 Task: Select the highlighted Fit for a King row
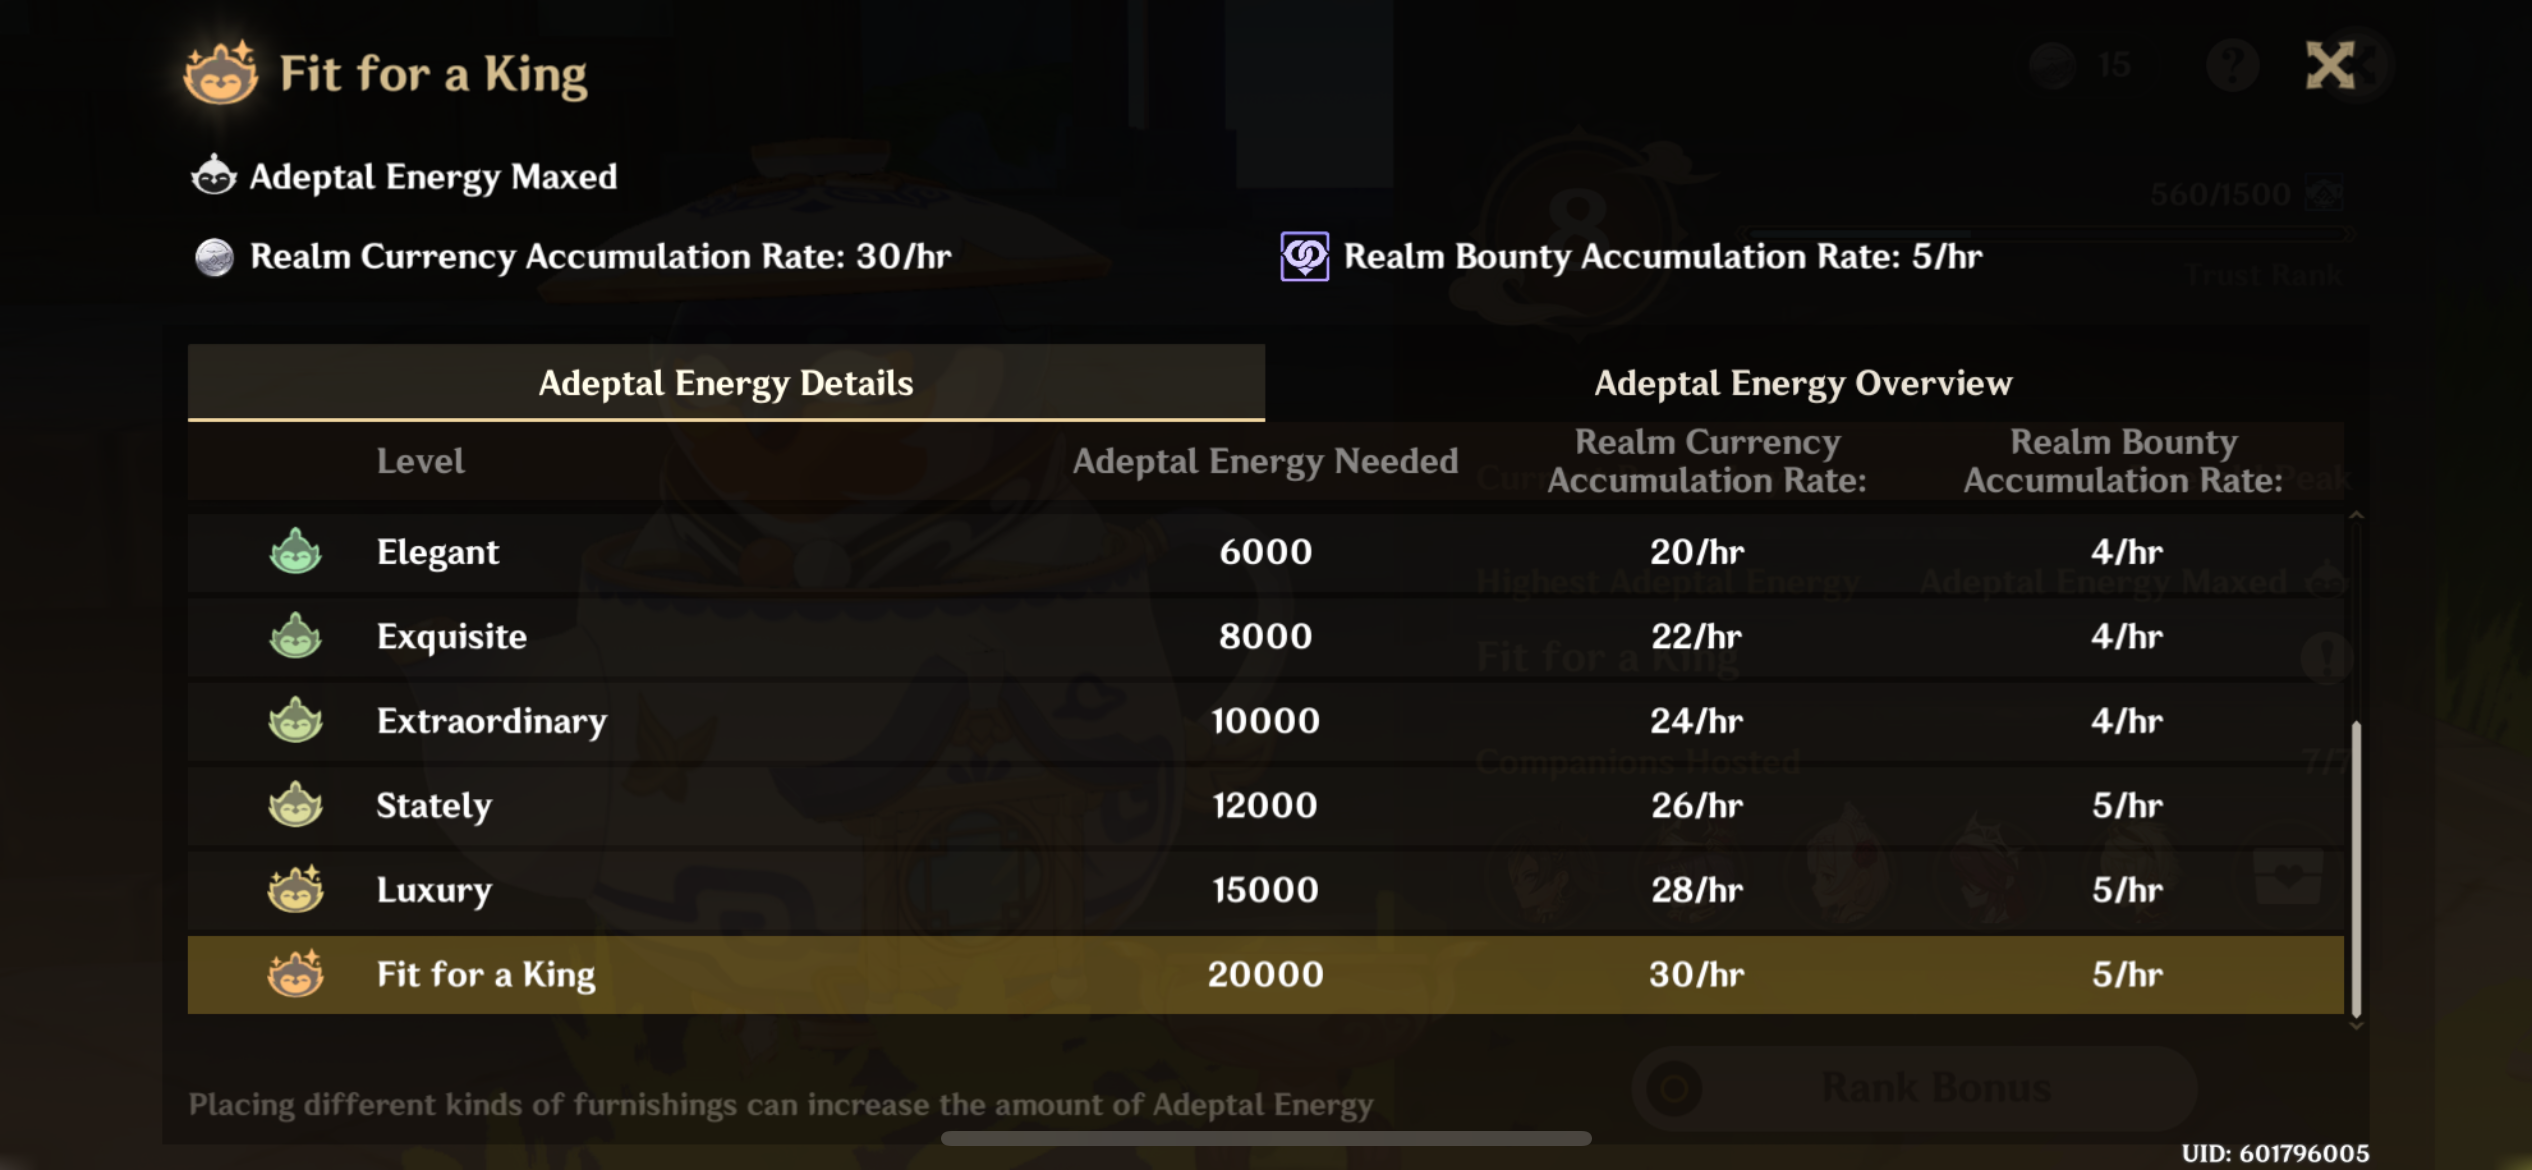coord(1265,975)
